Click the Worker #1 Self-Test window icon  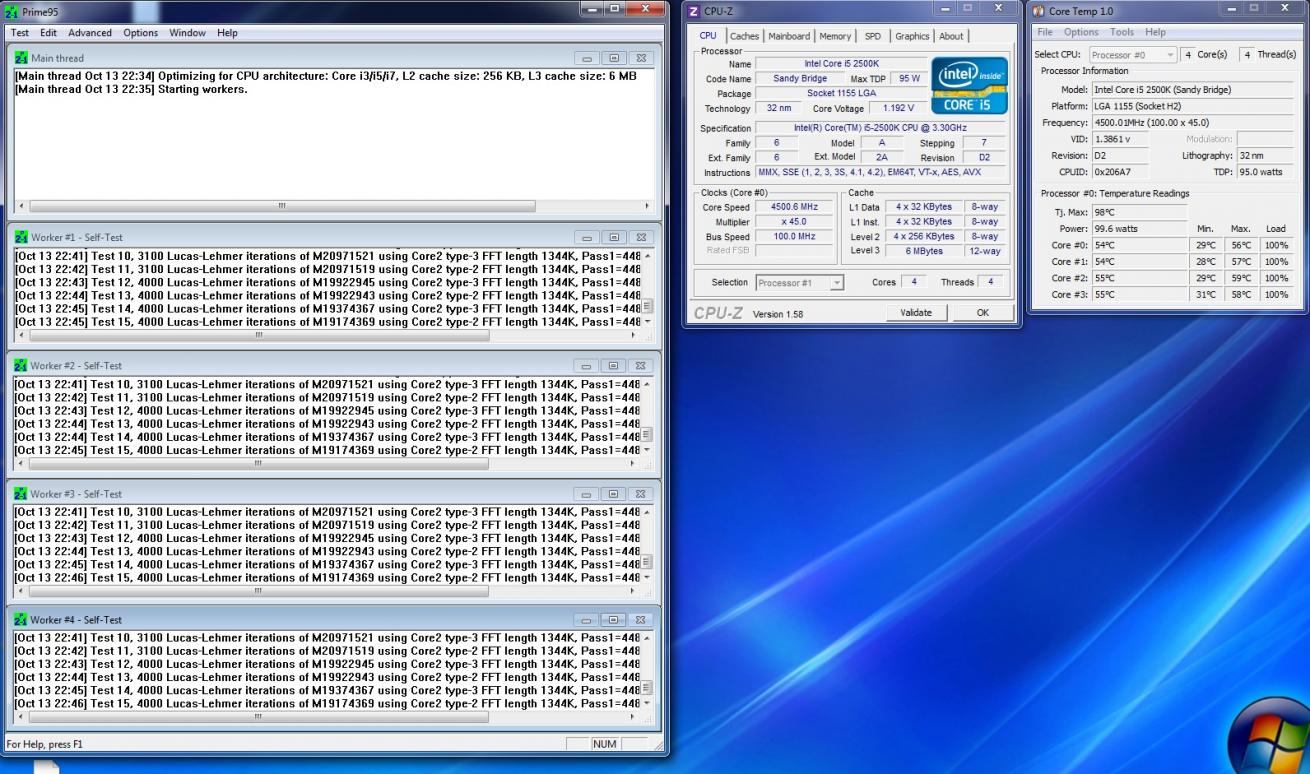21,238
